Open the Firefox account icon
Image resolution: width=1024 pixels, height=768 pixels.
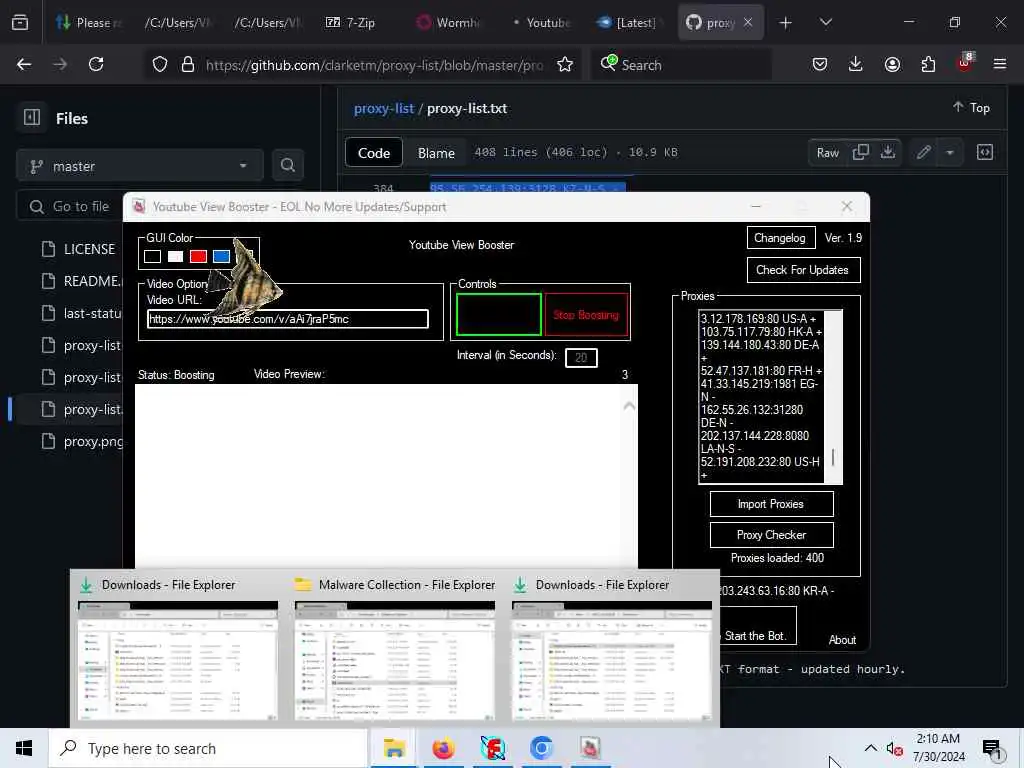pos(892,64)
